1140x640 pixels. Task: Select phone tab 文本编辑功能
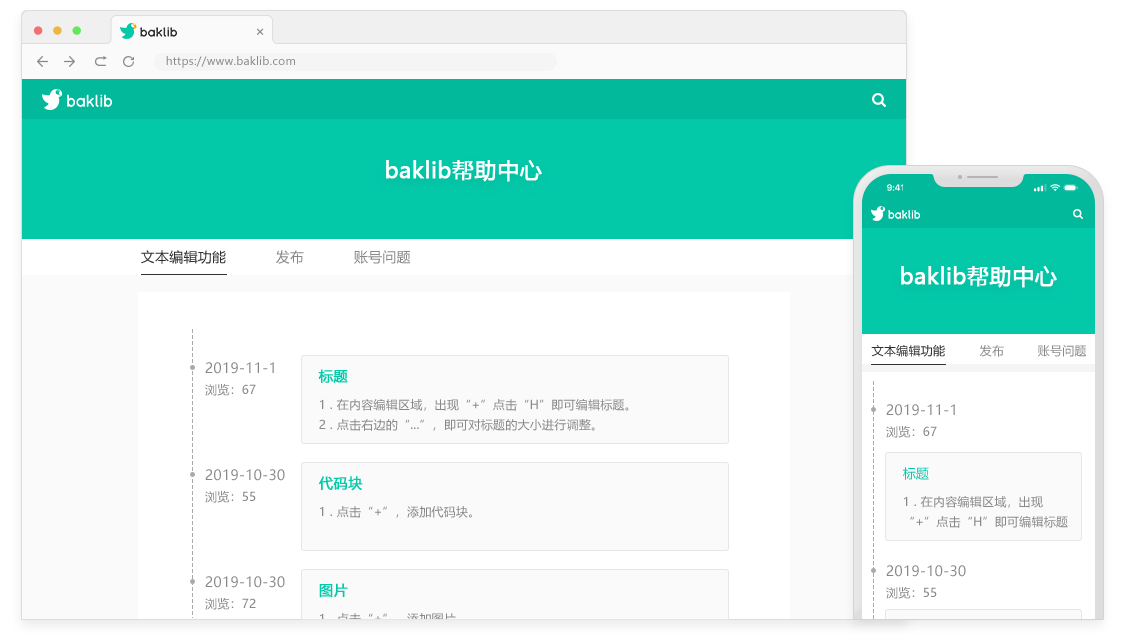[x=908, y=351]
